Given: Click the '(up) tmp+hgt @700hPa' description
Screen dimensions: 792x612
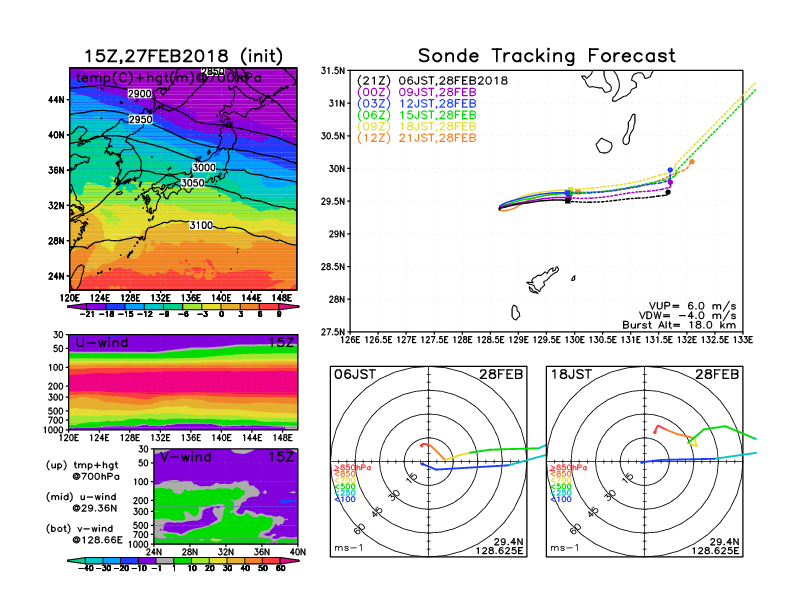Looking at the screenshot, I should point(82,471).
